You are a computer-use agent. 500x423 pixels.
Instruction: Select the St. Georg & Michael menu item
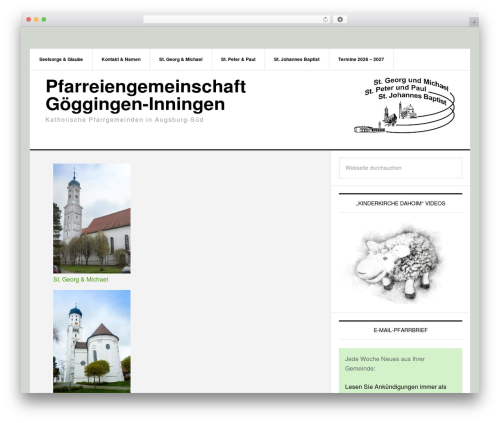(x=181, y=59)
